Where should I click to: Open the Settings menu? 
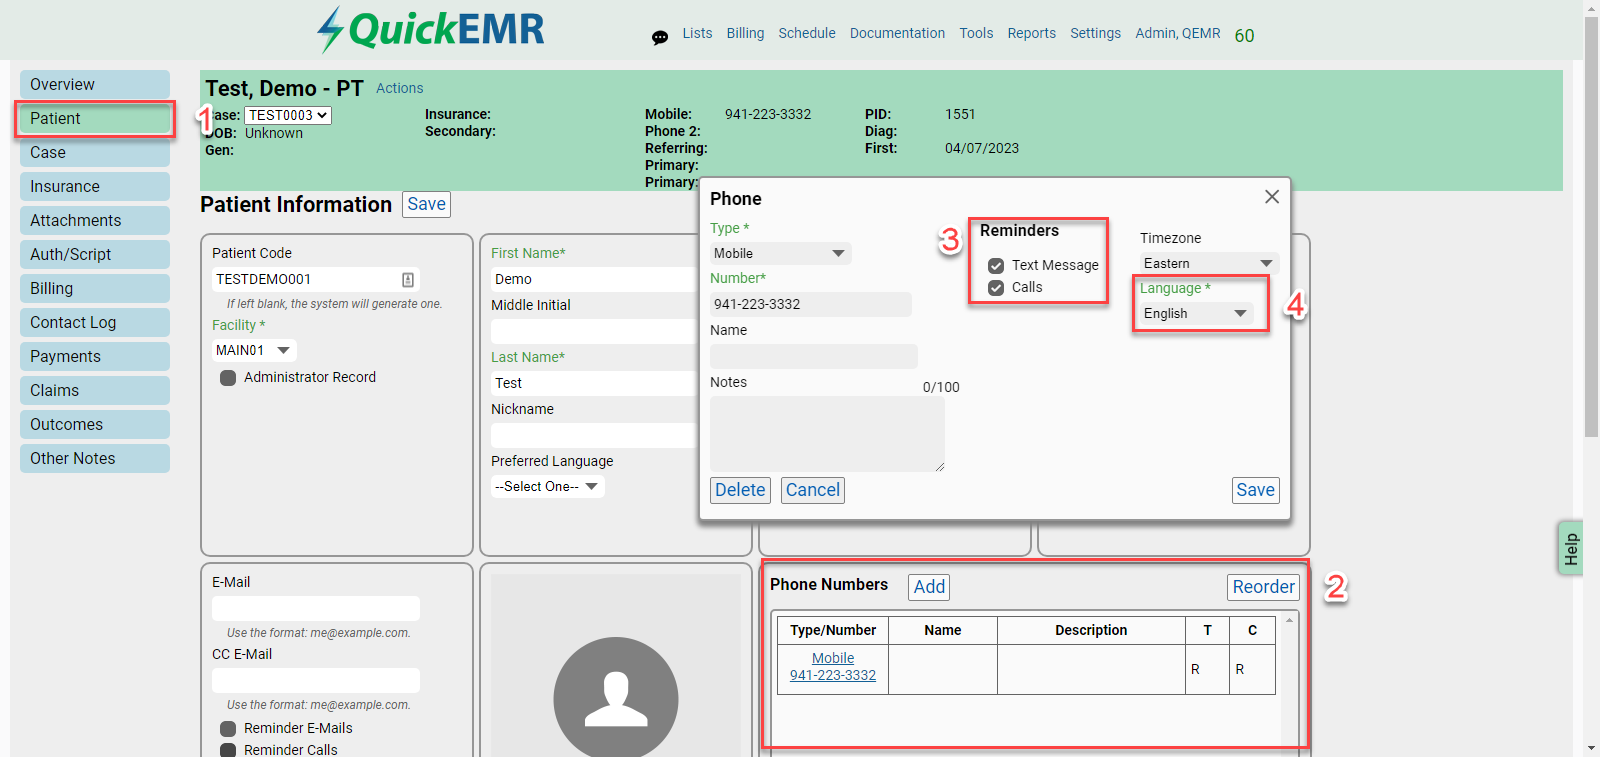(1095, 33)
